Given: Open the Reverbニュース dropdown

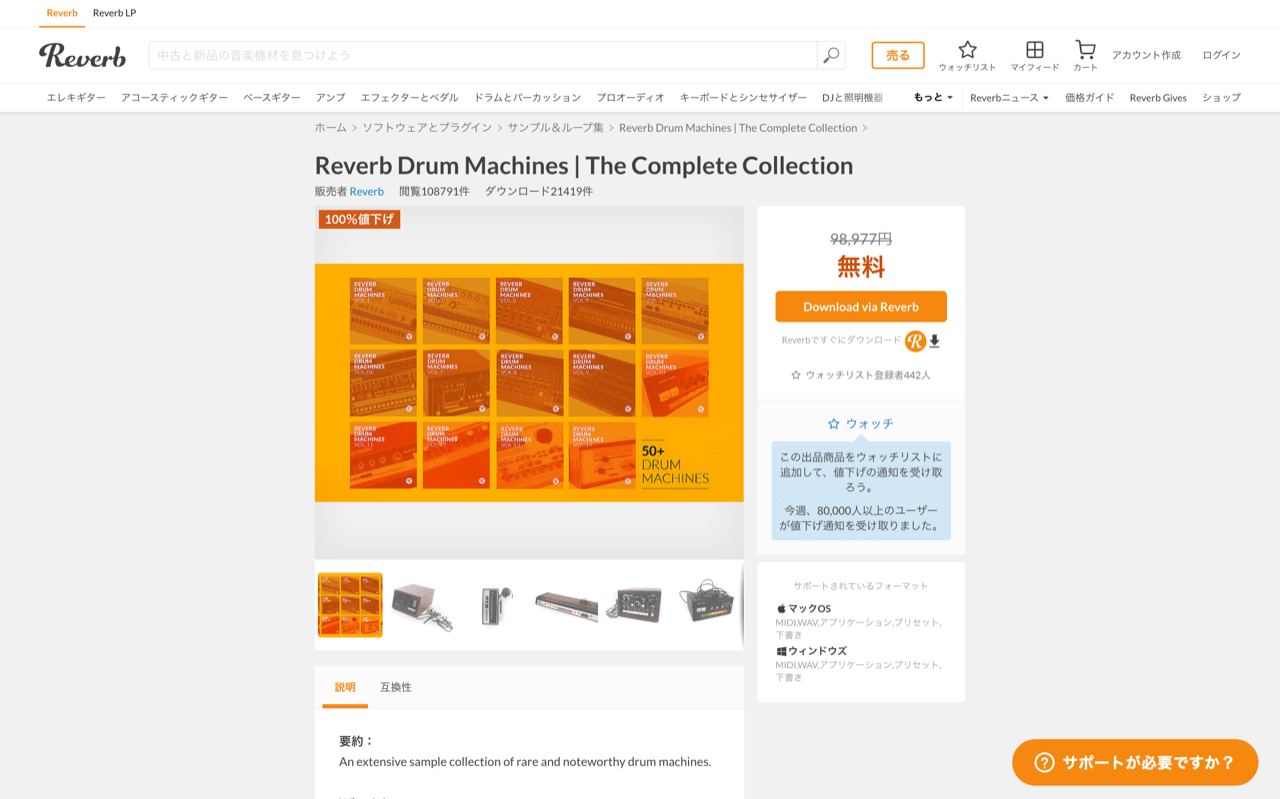Looking at the screenshot, I should (1008, 97).
